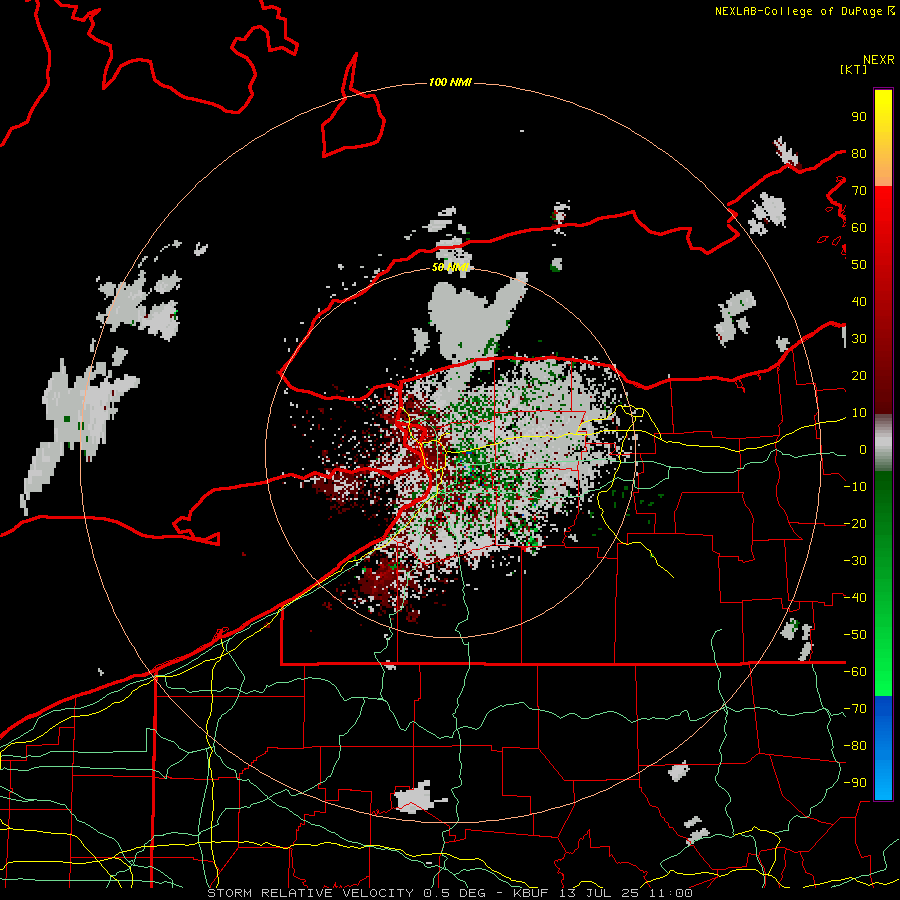
Task: Click the 70 label on the velocity scale
Action: pyautogui.click(x=859, y=191)
